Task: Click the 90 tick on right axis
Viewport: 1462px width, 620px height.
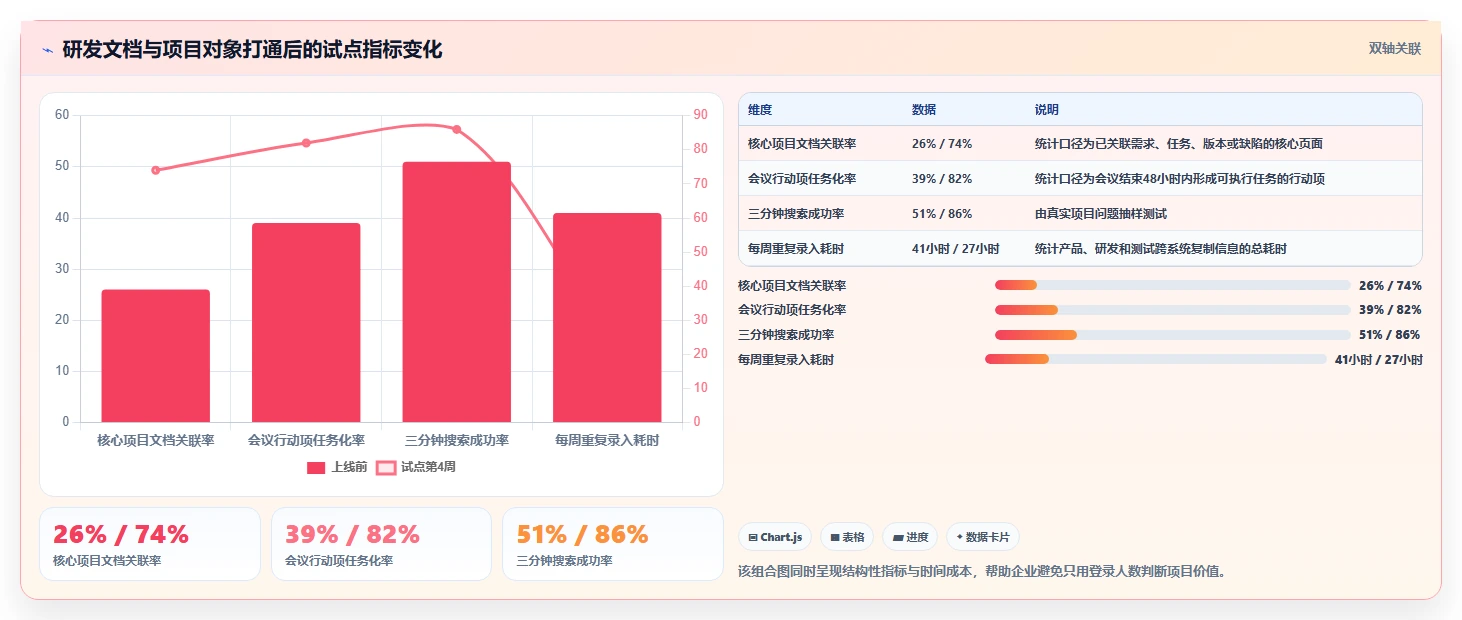Action: [x=700, y=115]
